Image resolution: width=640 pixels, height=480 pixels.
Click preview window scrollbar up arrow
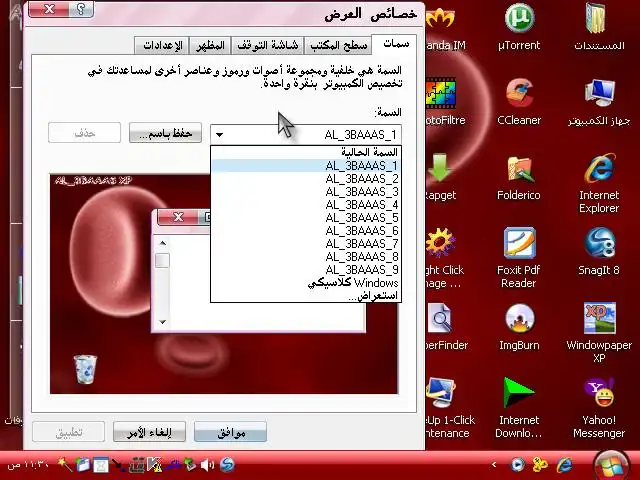coord(162,243)
